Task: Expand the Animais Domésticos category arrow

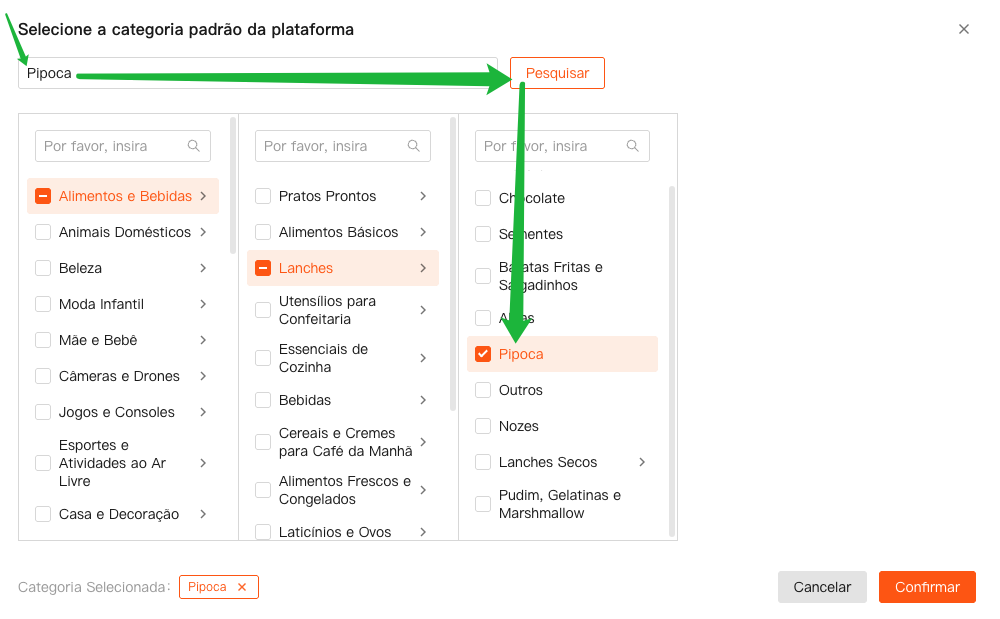Action: tap(203, 232)
